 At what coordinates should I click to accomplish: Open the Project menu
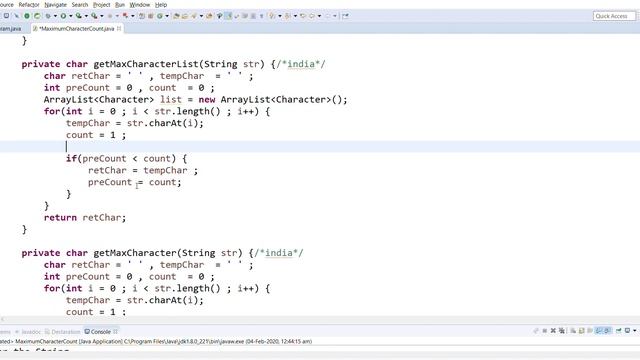[102, 4]
